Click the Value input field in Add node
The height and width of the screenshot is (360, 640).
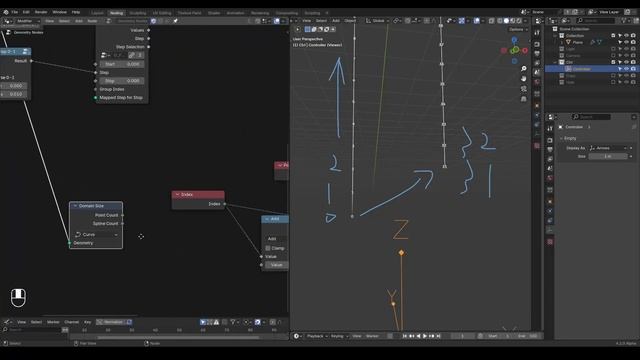pos(277,265)
